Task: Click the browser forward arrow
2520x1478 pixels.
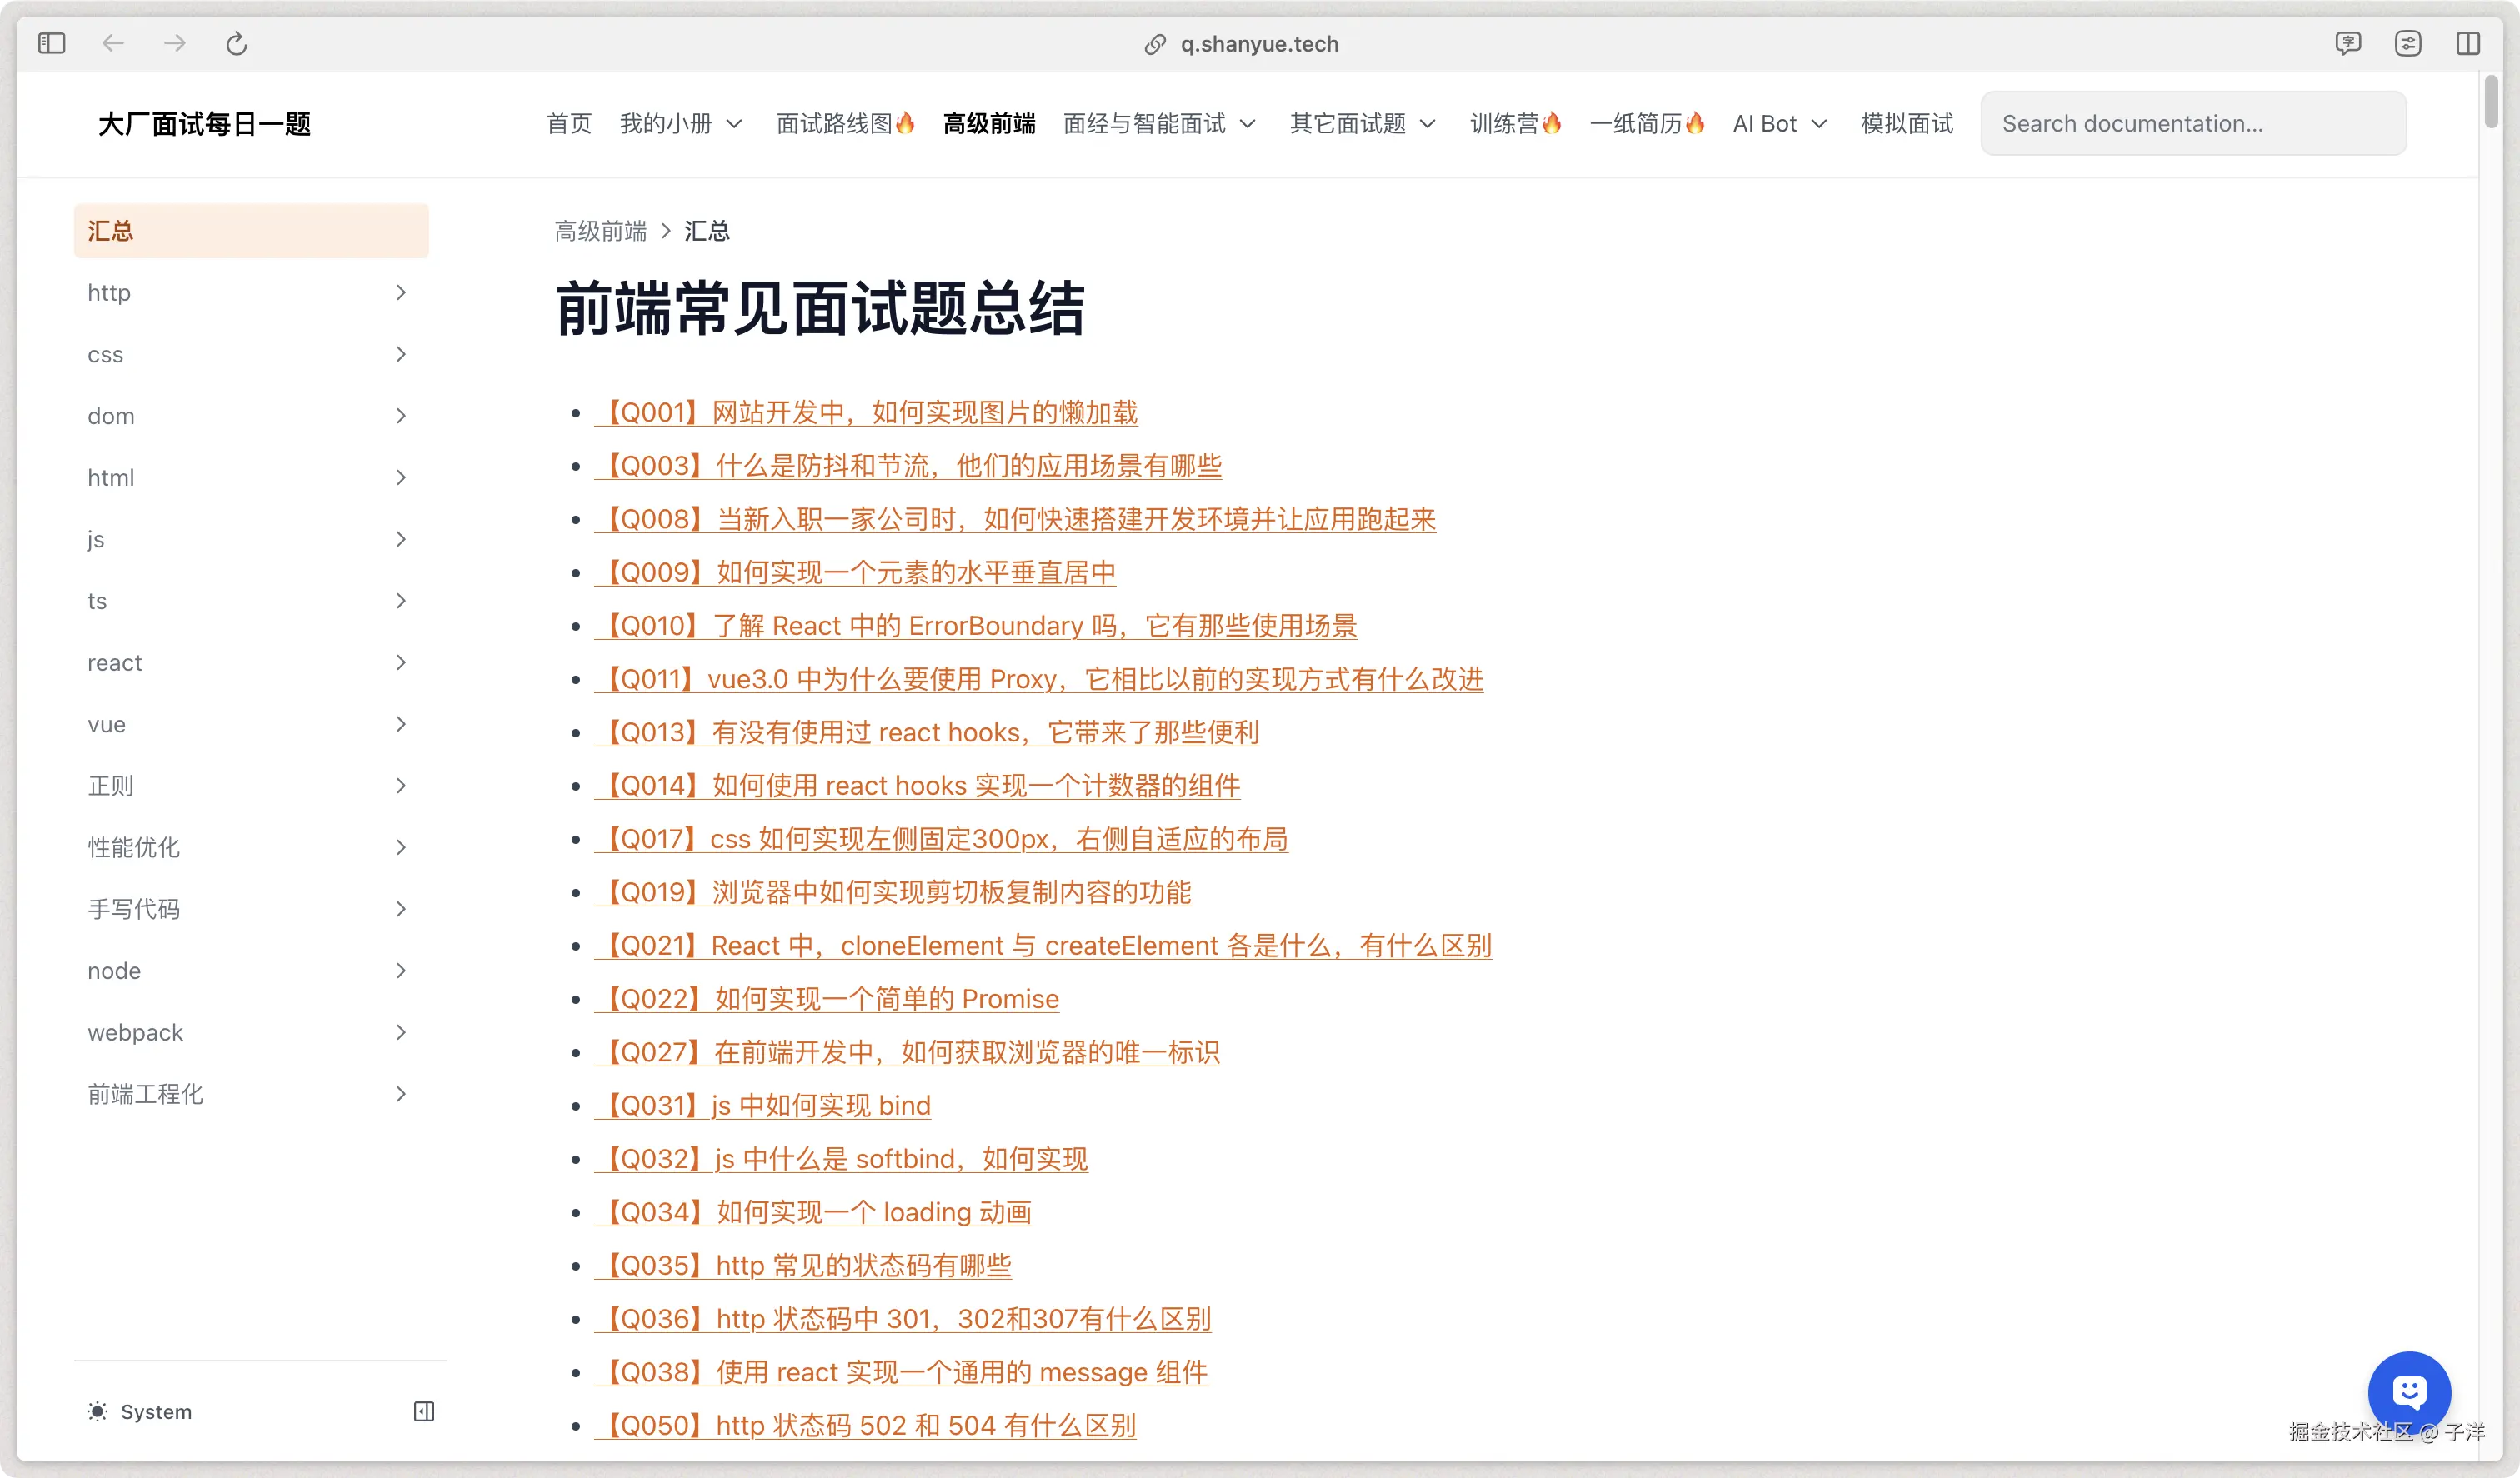Action: click(175, 43)
